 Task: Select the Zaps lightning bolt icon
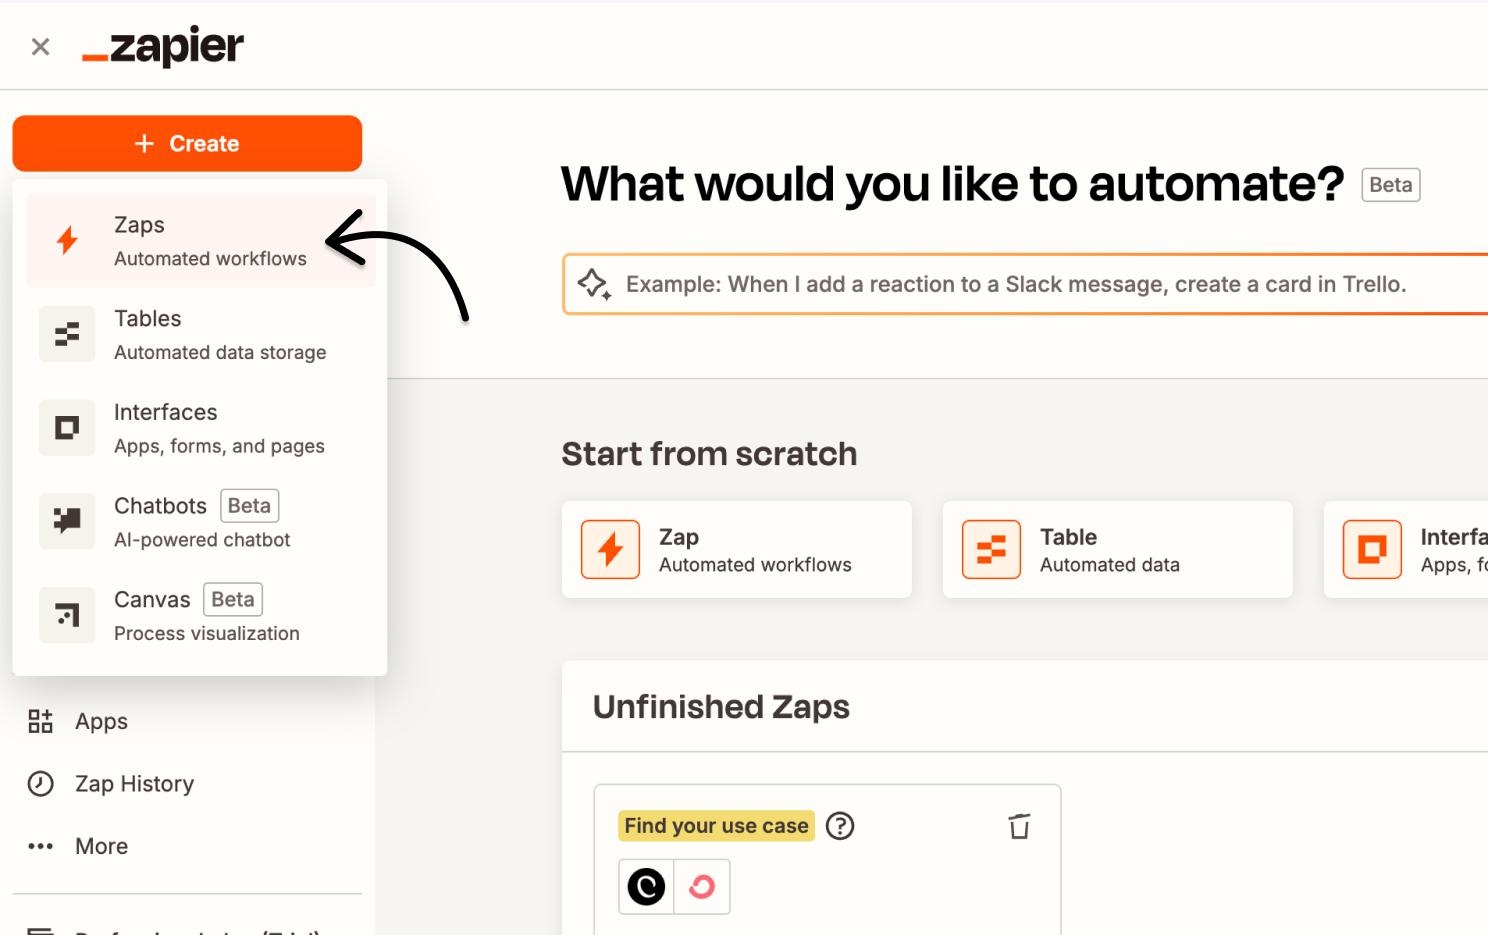[67, 240]
